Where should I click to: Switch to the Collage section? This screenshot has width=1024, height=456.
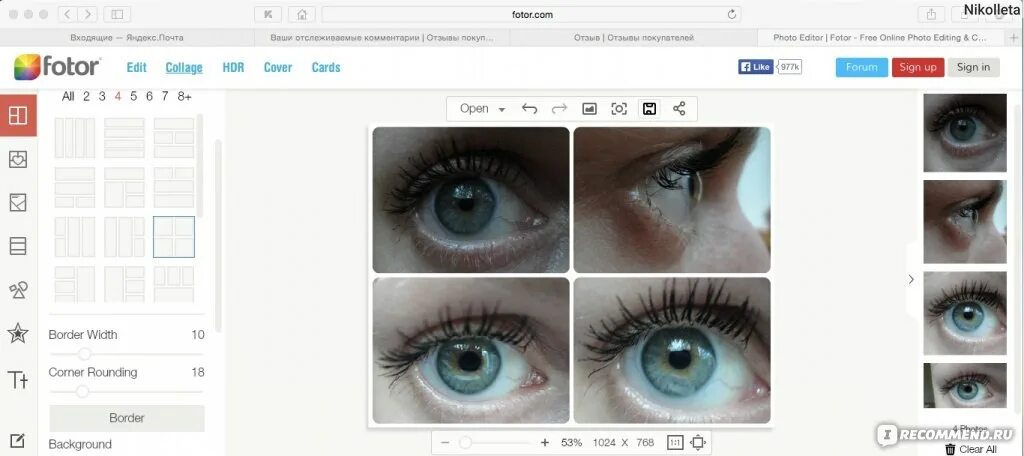tap(184, 68)
